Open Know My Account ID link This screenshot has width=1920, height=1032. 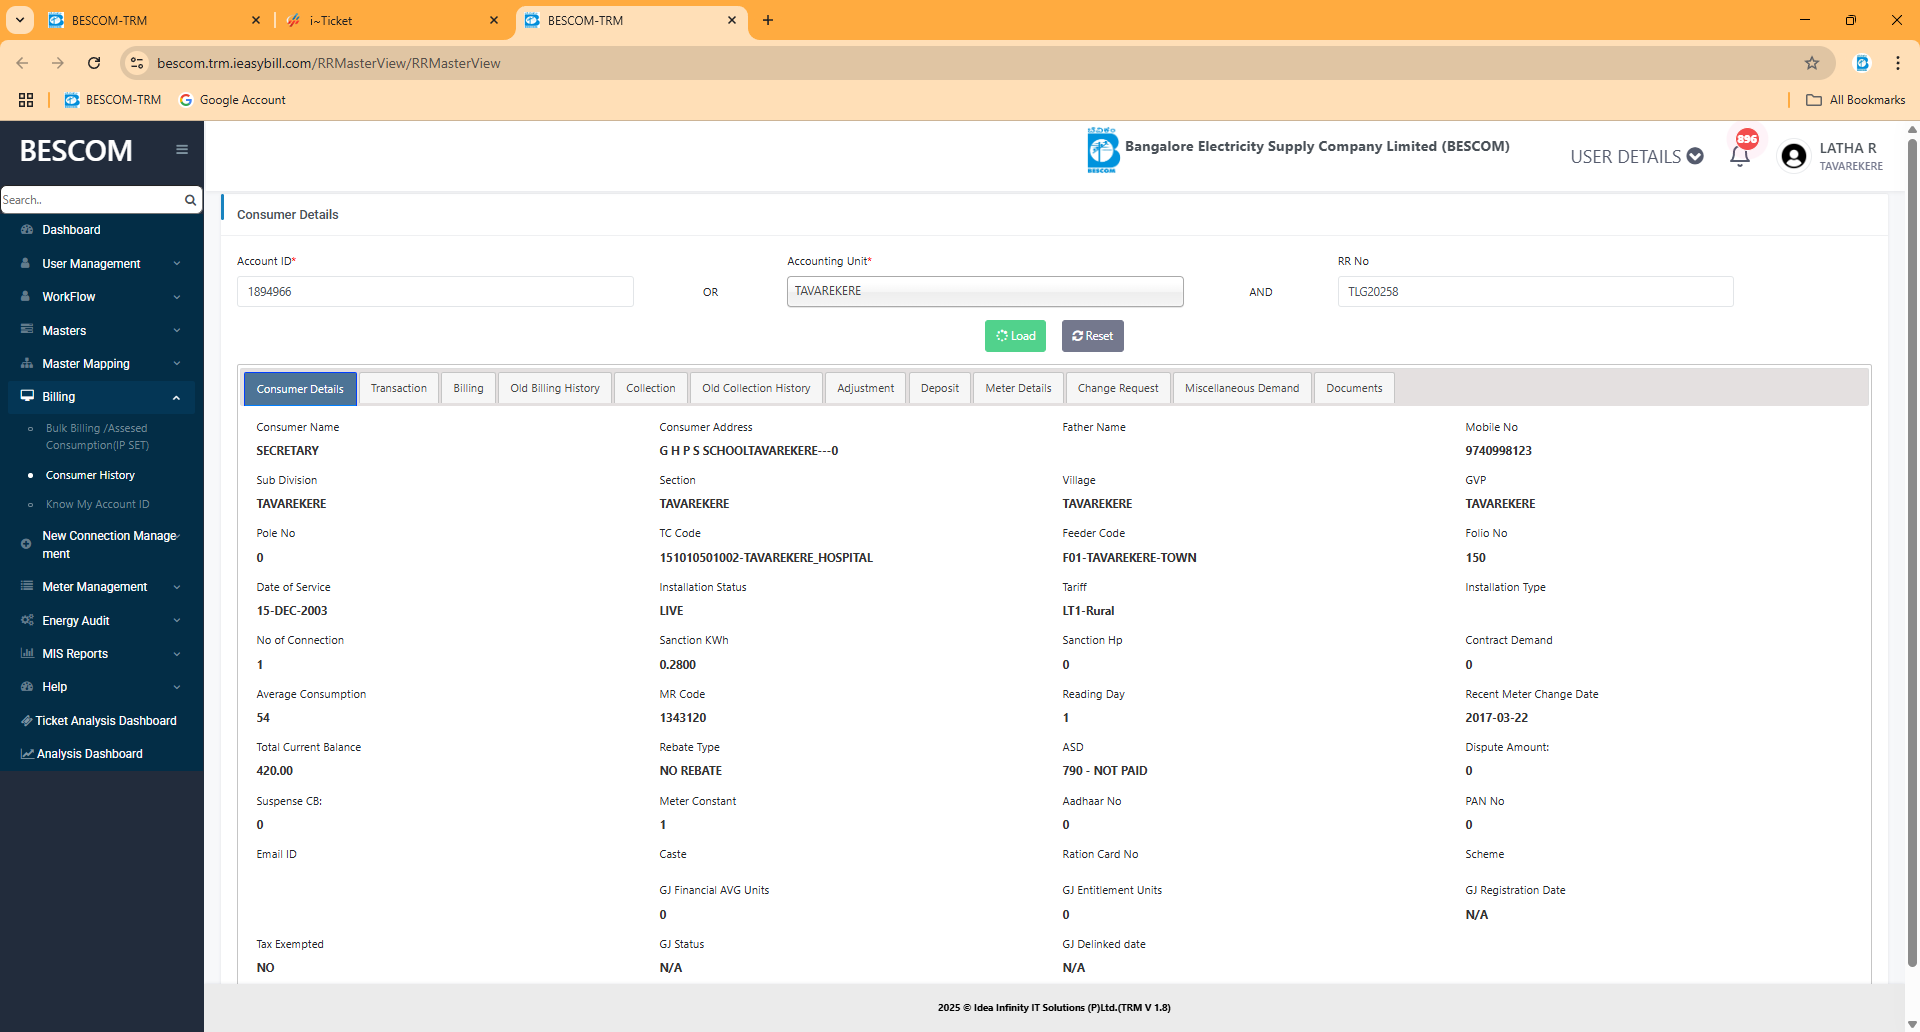(97, 504)
